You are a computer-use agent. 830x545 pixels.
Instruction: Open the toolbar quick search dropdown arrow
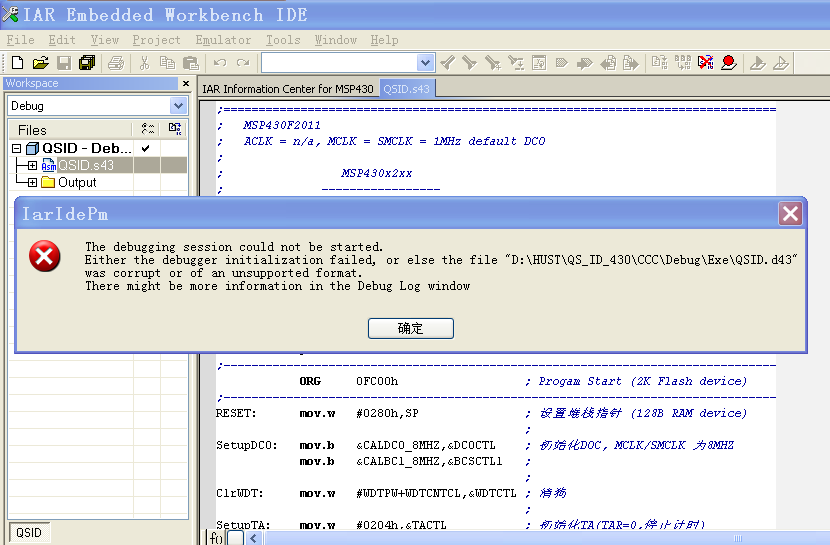coord(425,63)
